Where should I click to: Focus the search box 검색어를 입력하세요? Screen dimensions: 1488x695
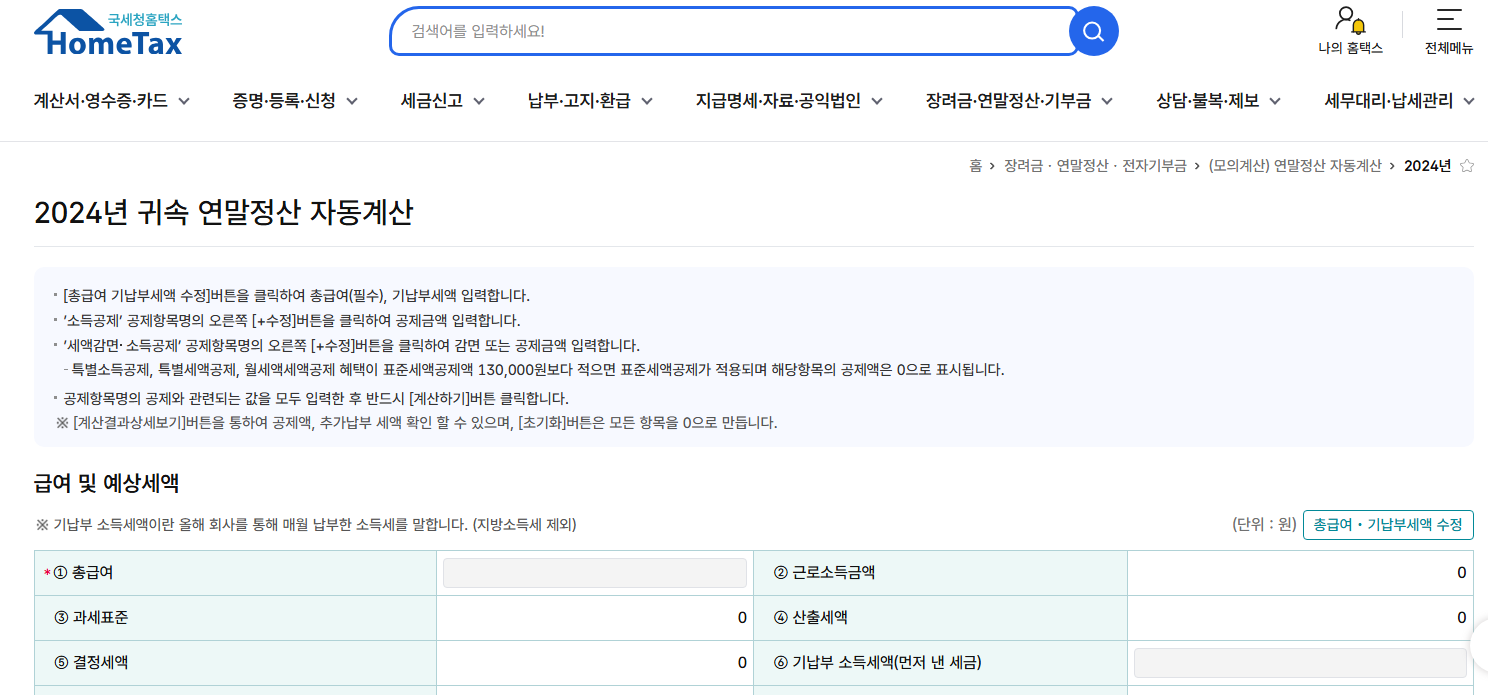[735, 31]
